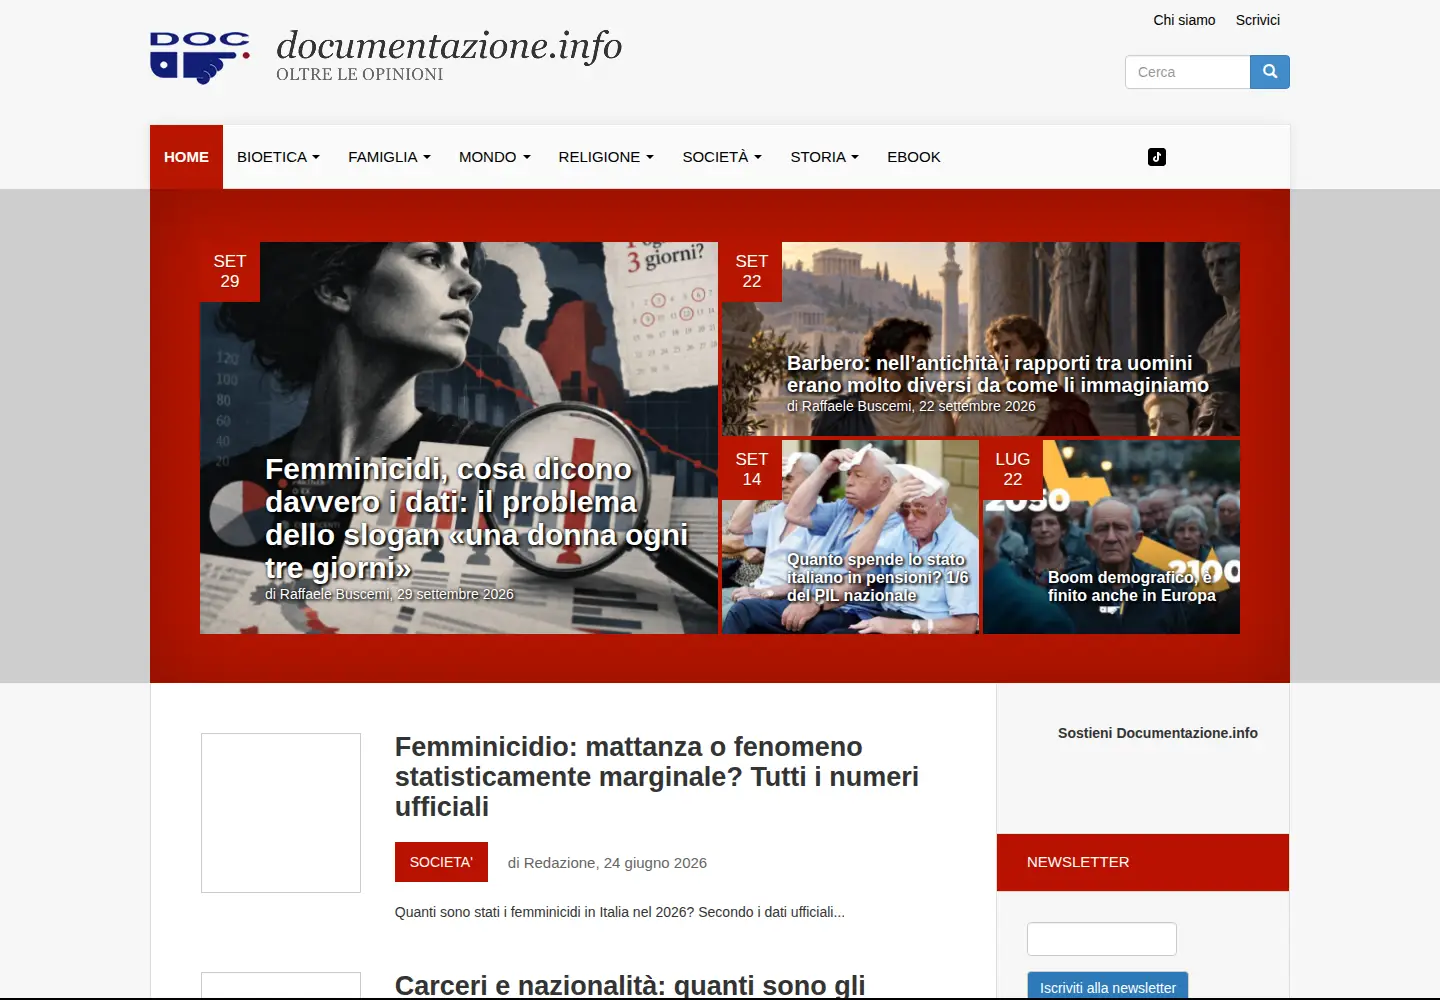Open the Boom demografico article tile

point(1131,586)
